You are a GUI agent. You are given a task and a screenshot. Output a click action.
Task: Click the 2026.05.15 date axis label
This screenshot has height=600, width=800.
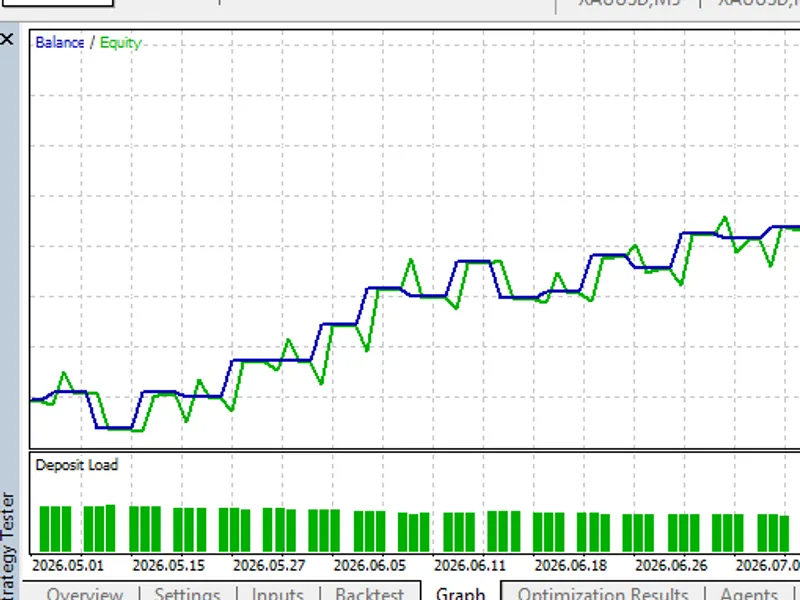(168, 565)
